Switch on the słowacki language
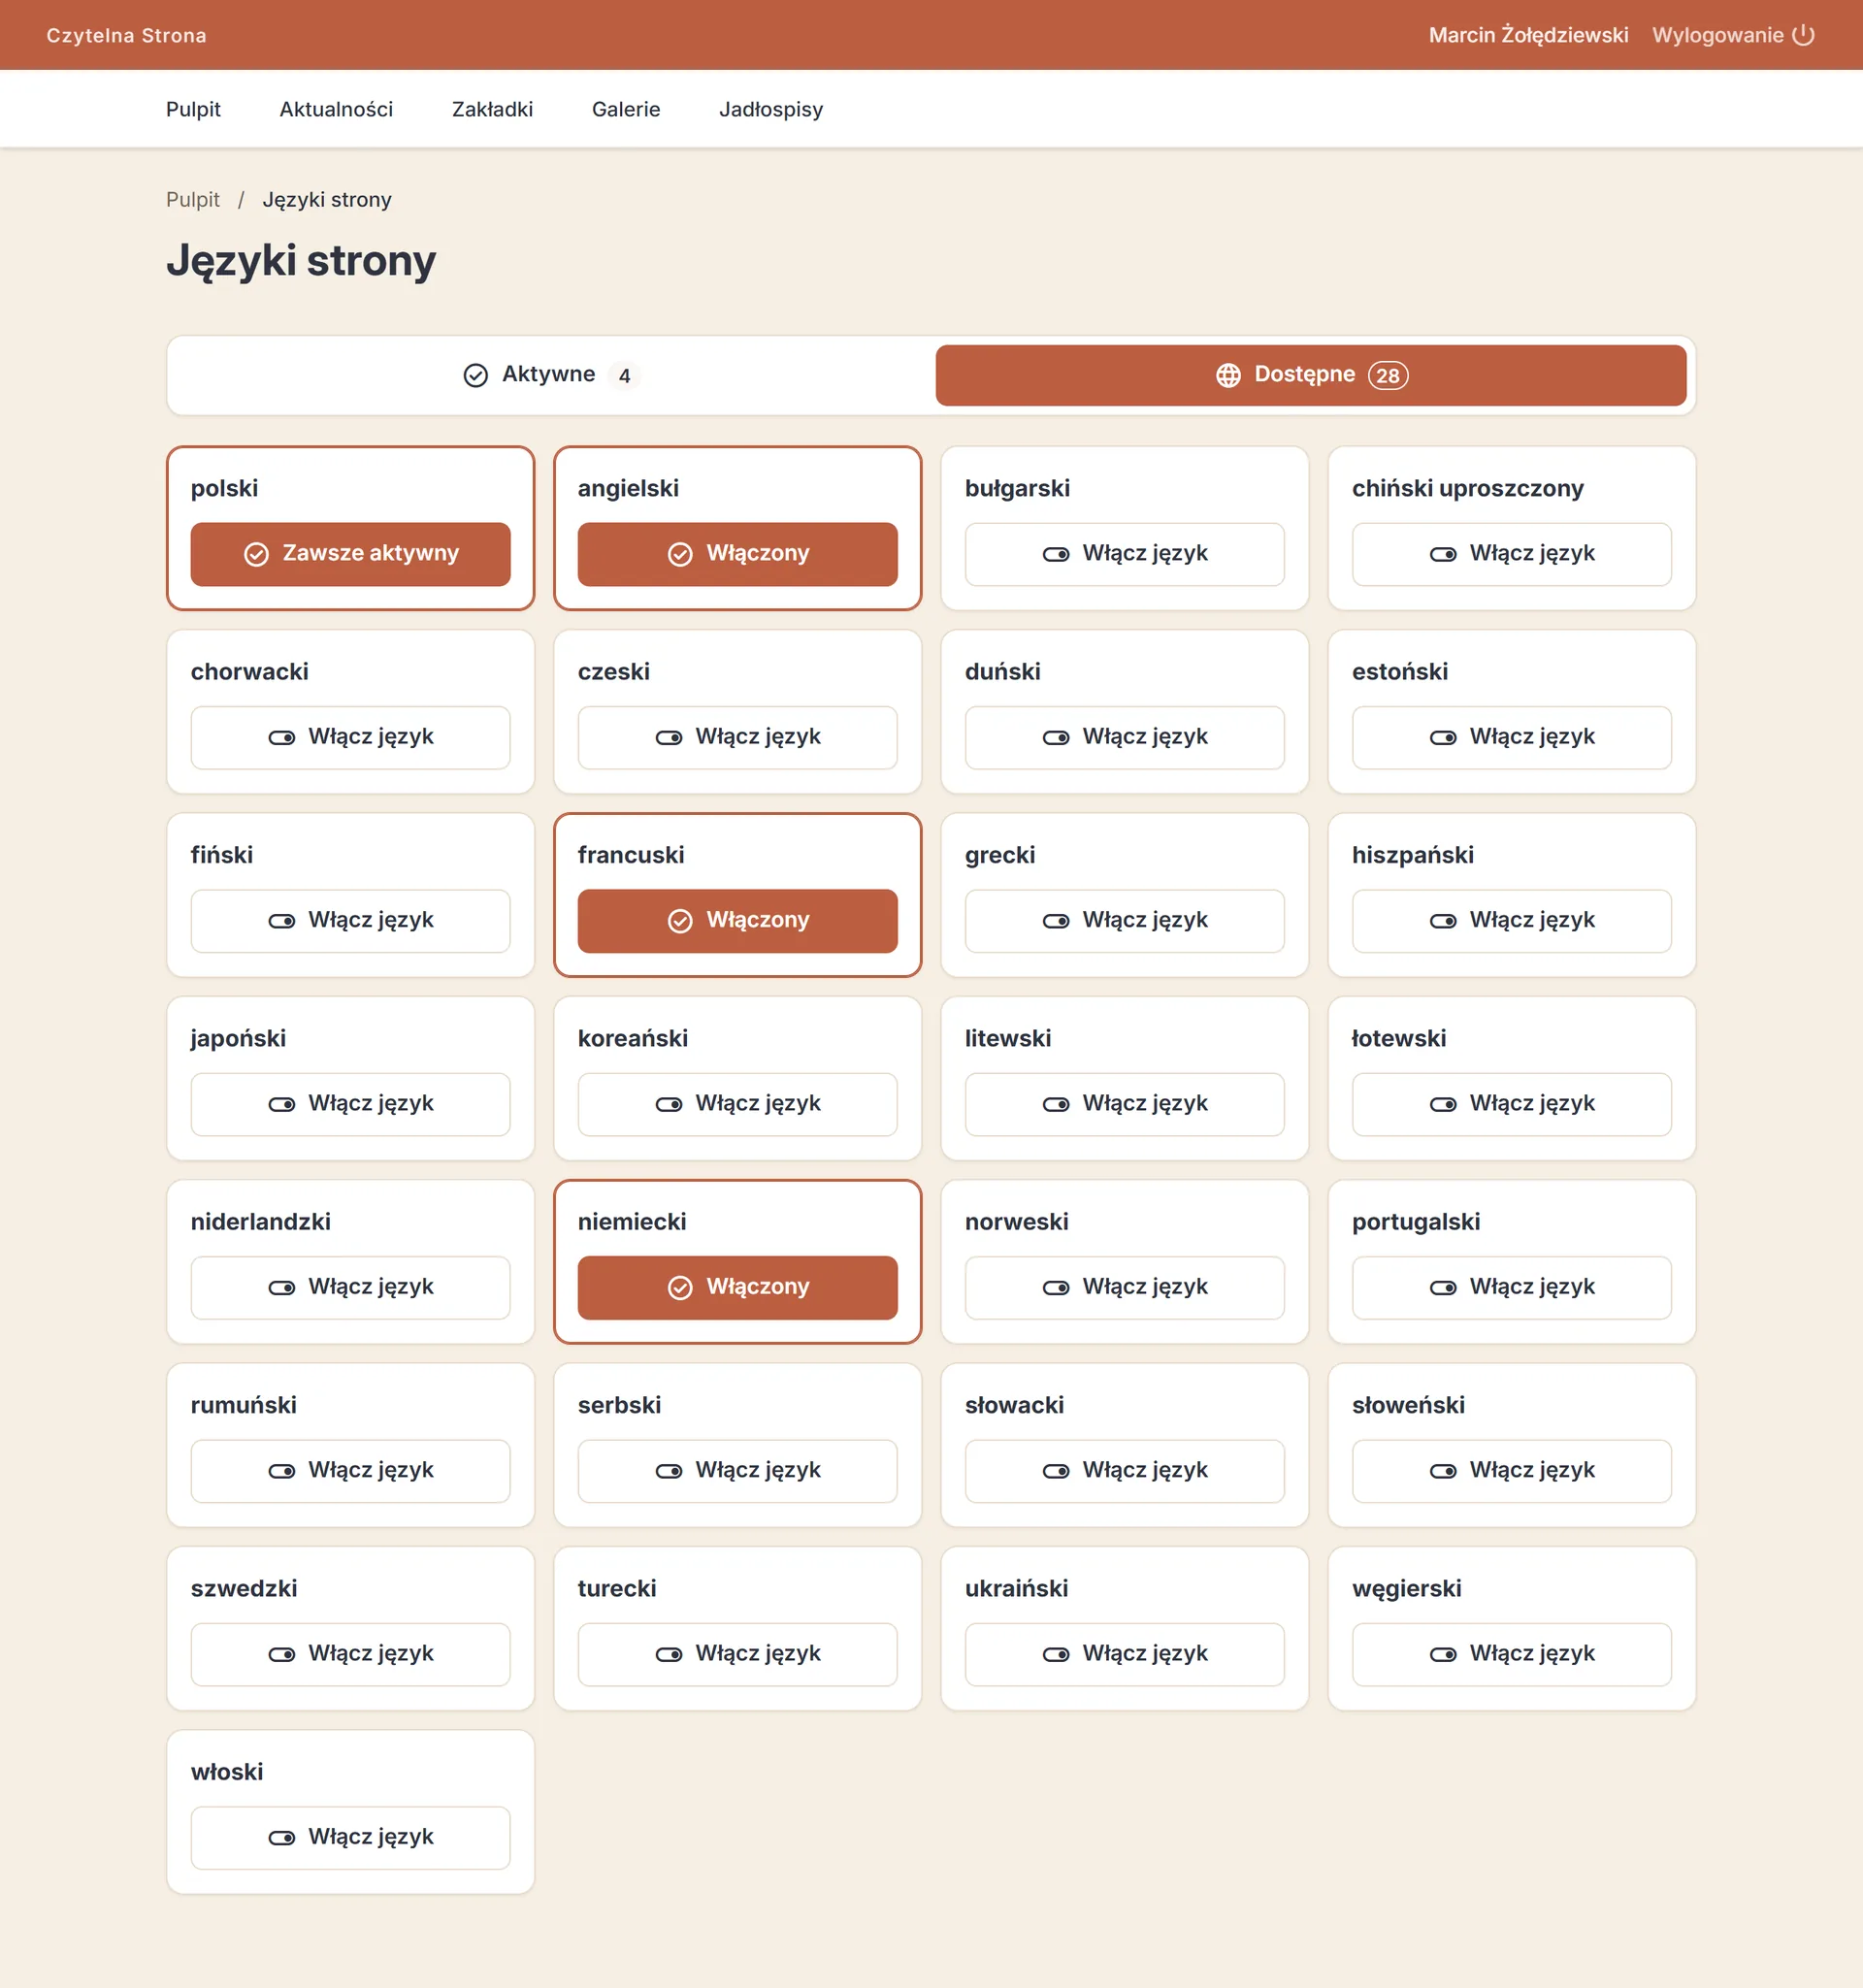This screenshot has width=1863, height=1988. coord(1124,1470)
